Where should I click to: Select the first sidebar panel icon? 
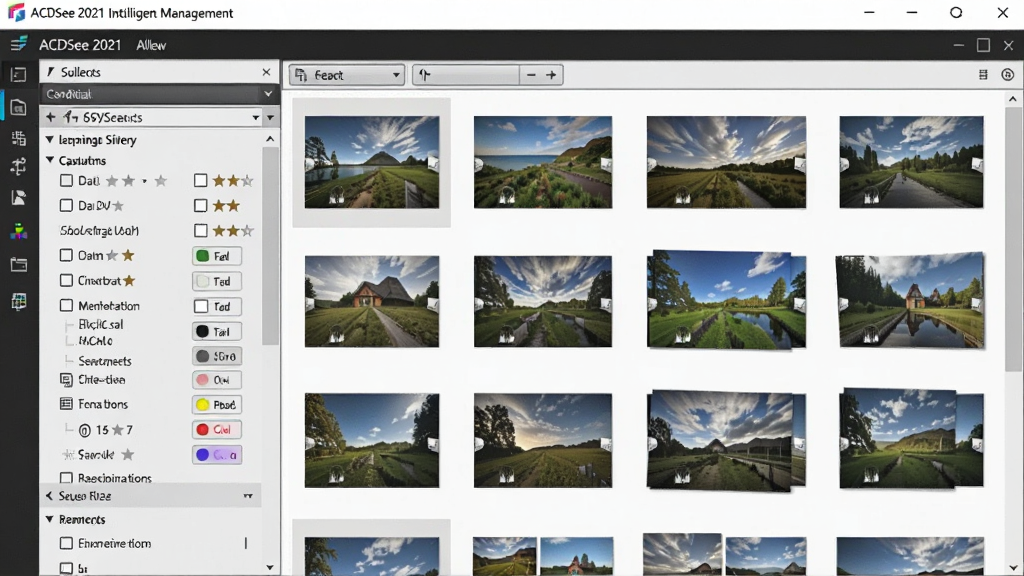click(x=18, y=74)
